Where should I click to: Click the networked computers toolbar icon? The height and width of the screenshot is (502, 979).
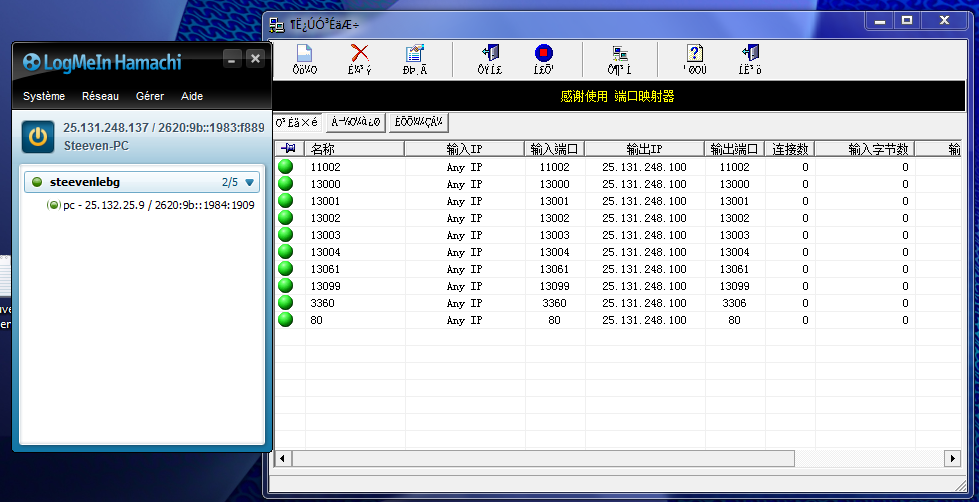click(619, 52)
